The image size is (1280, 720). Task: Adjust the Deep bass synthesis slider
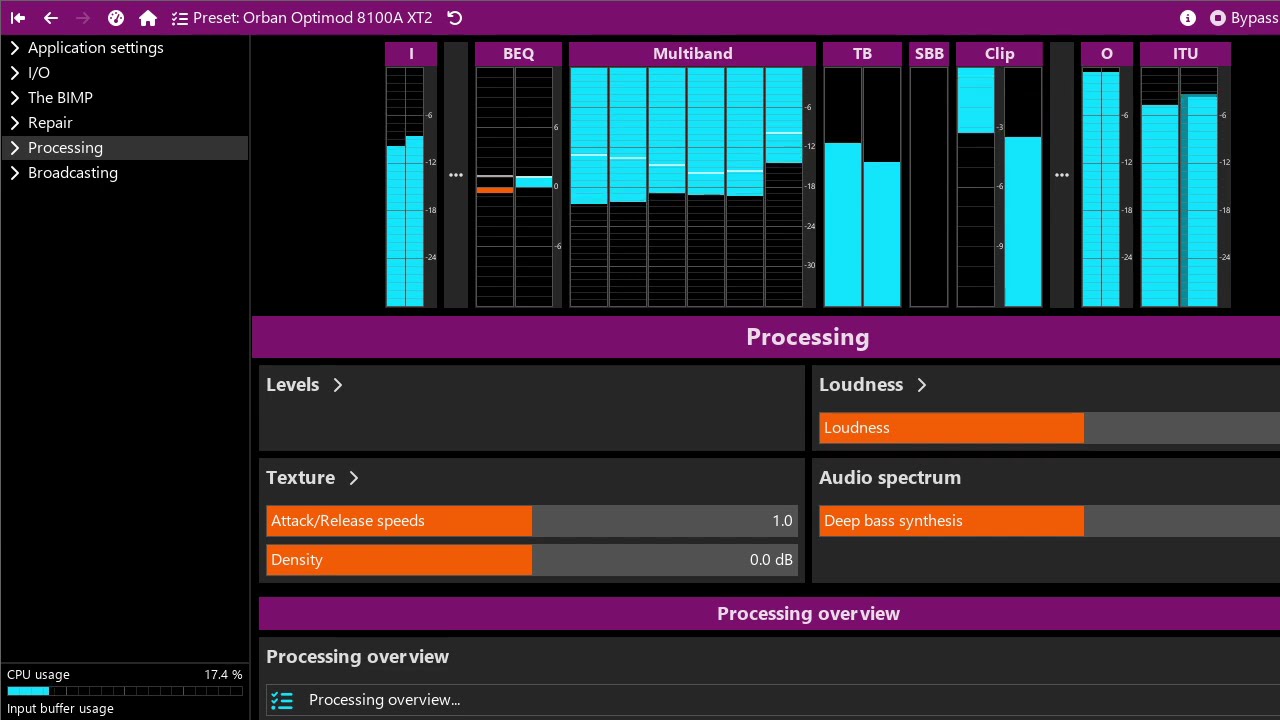point(1049,521)
